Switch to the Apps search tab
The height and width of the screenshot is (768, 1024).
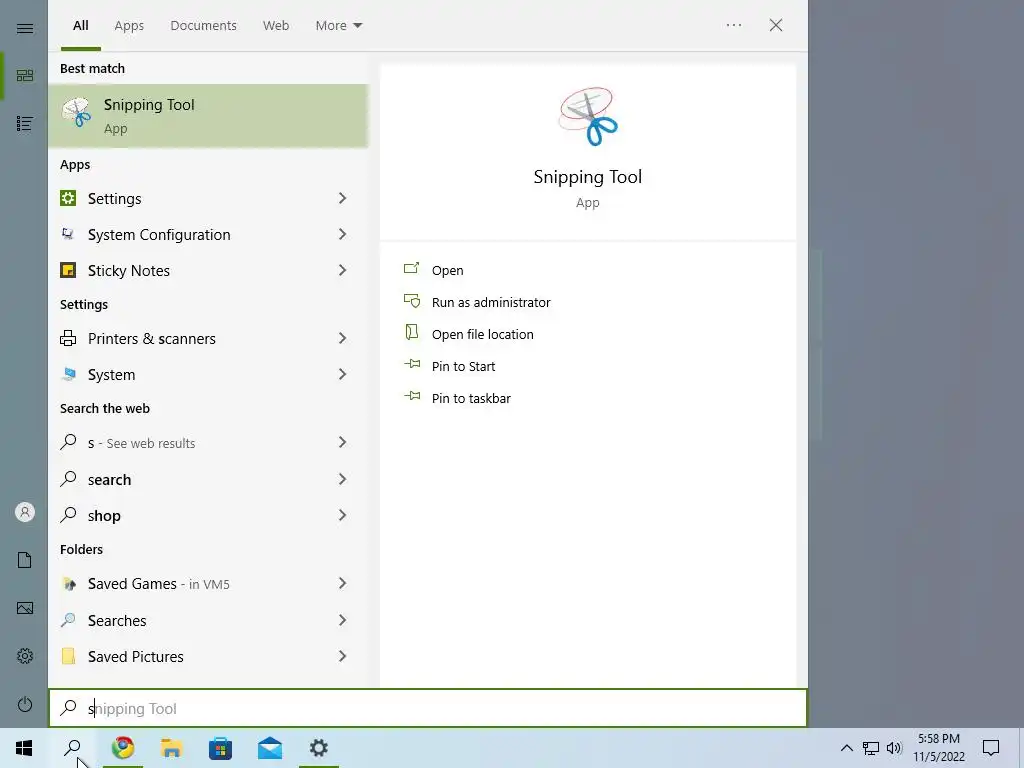point(129,25)
